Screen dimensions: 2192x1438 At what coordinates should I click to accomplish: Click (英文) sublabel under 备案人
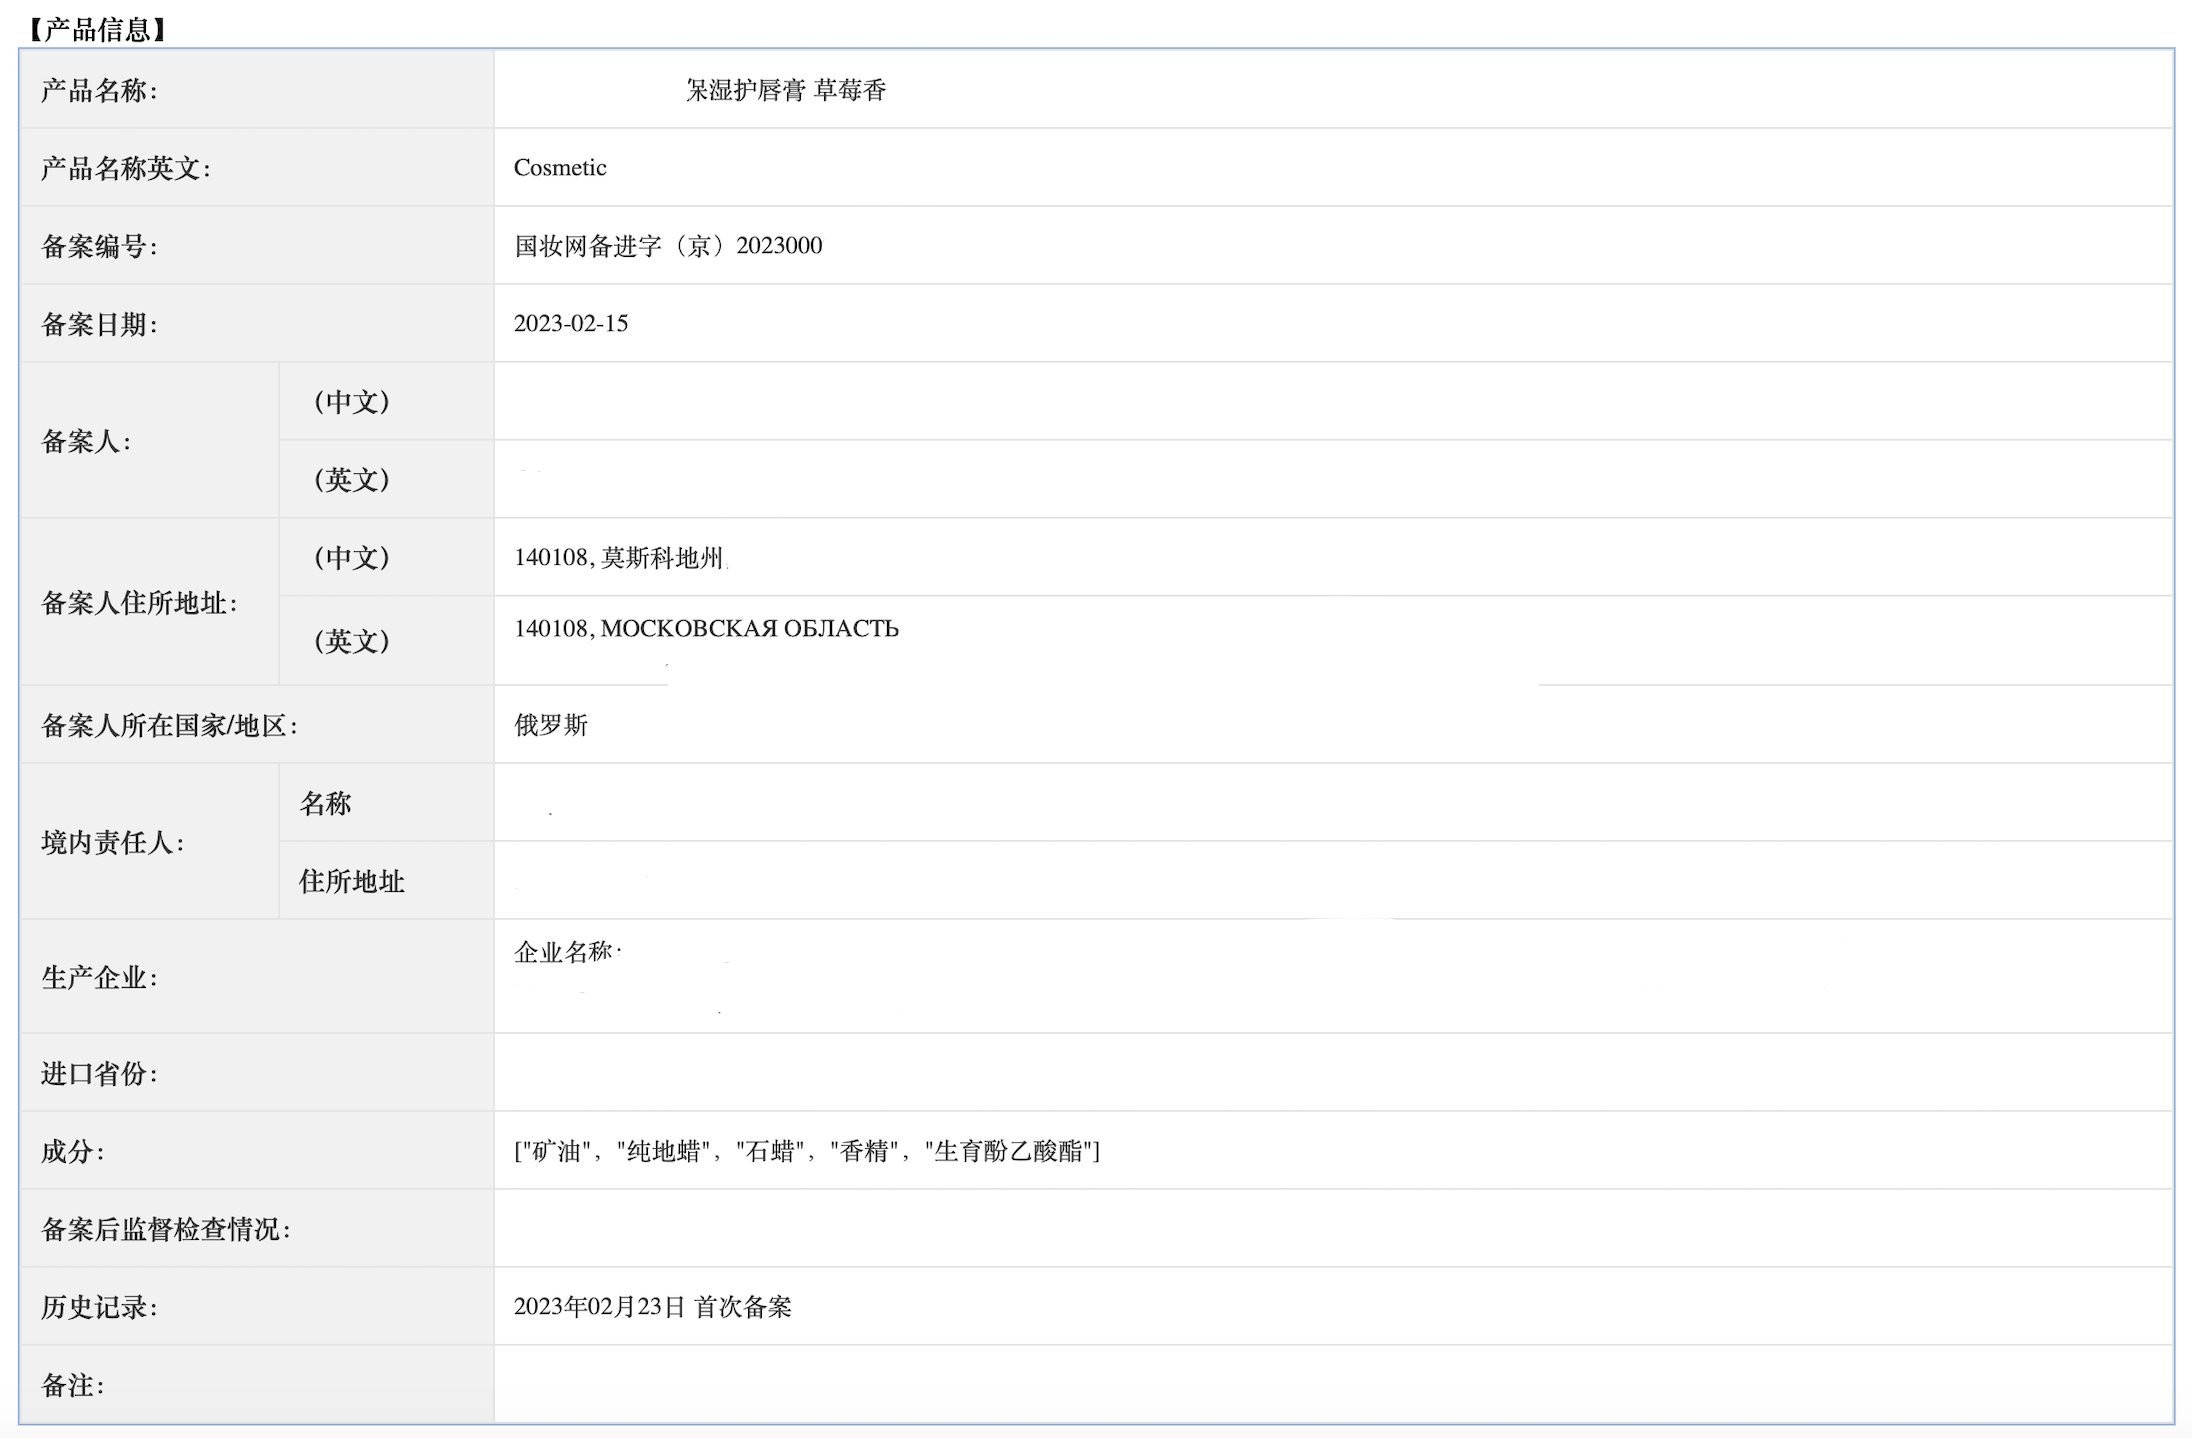(351, 479)
